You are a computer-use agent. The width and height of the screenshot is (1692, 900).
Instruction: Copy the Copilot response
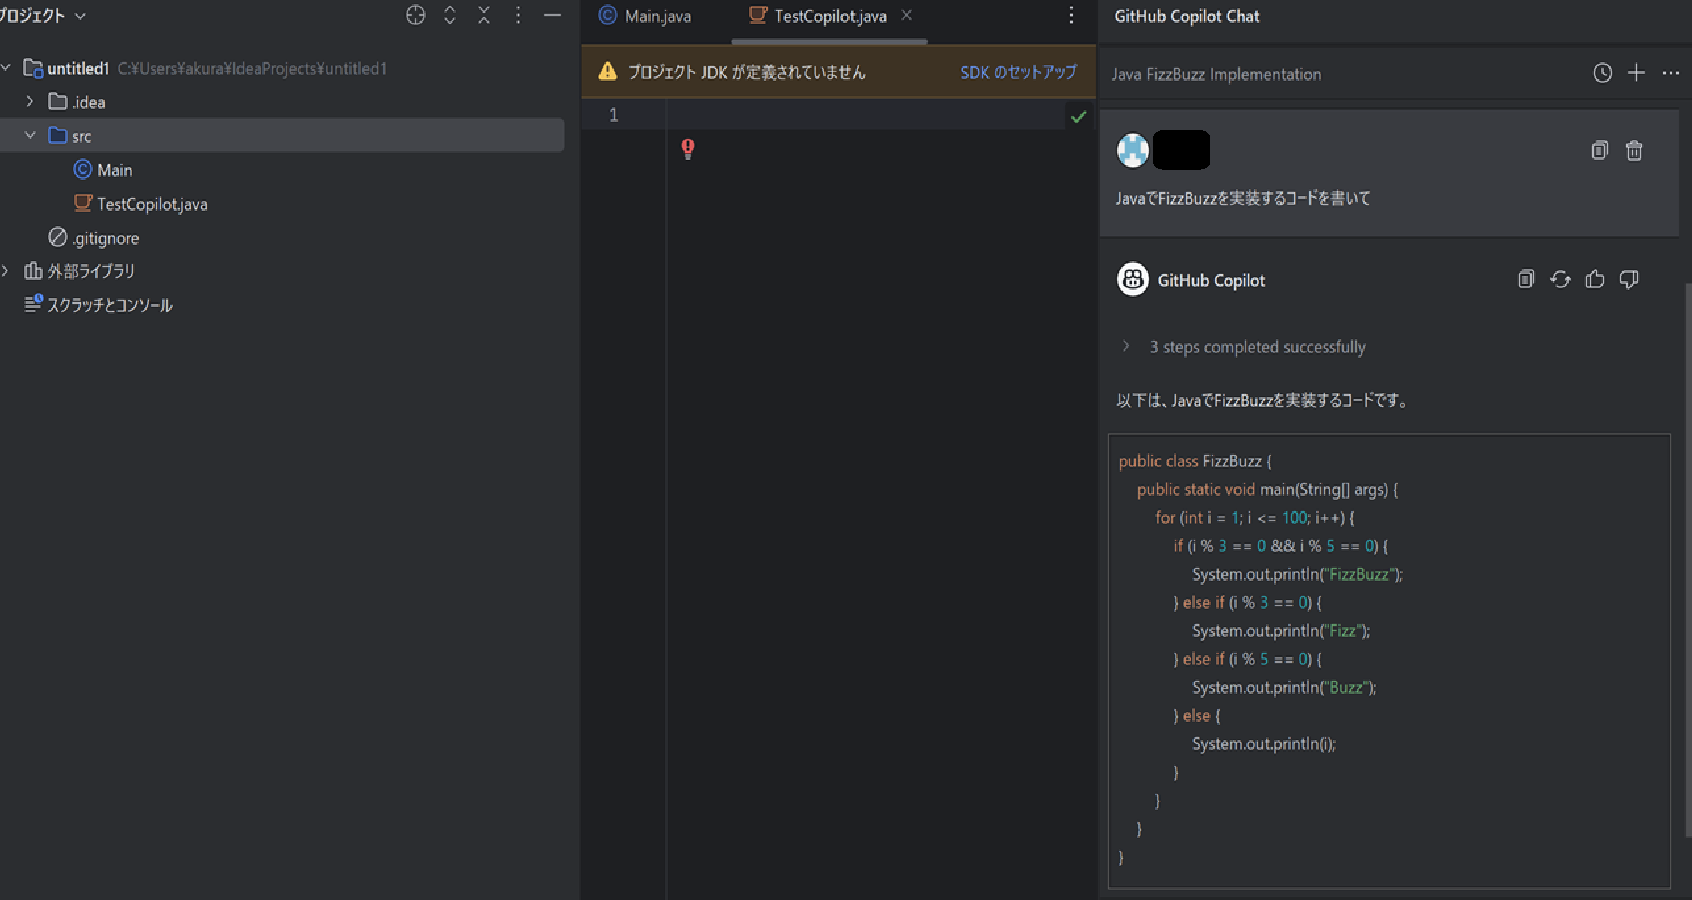[1526, 279]
